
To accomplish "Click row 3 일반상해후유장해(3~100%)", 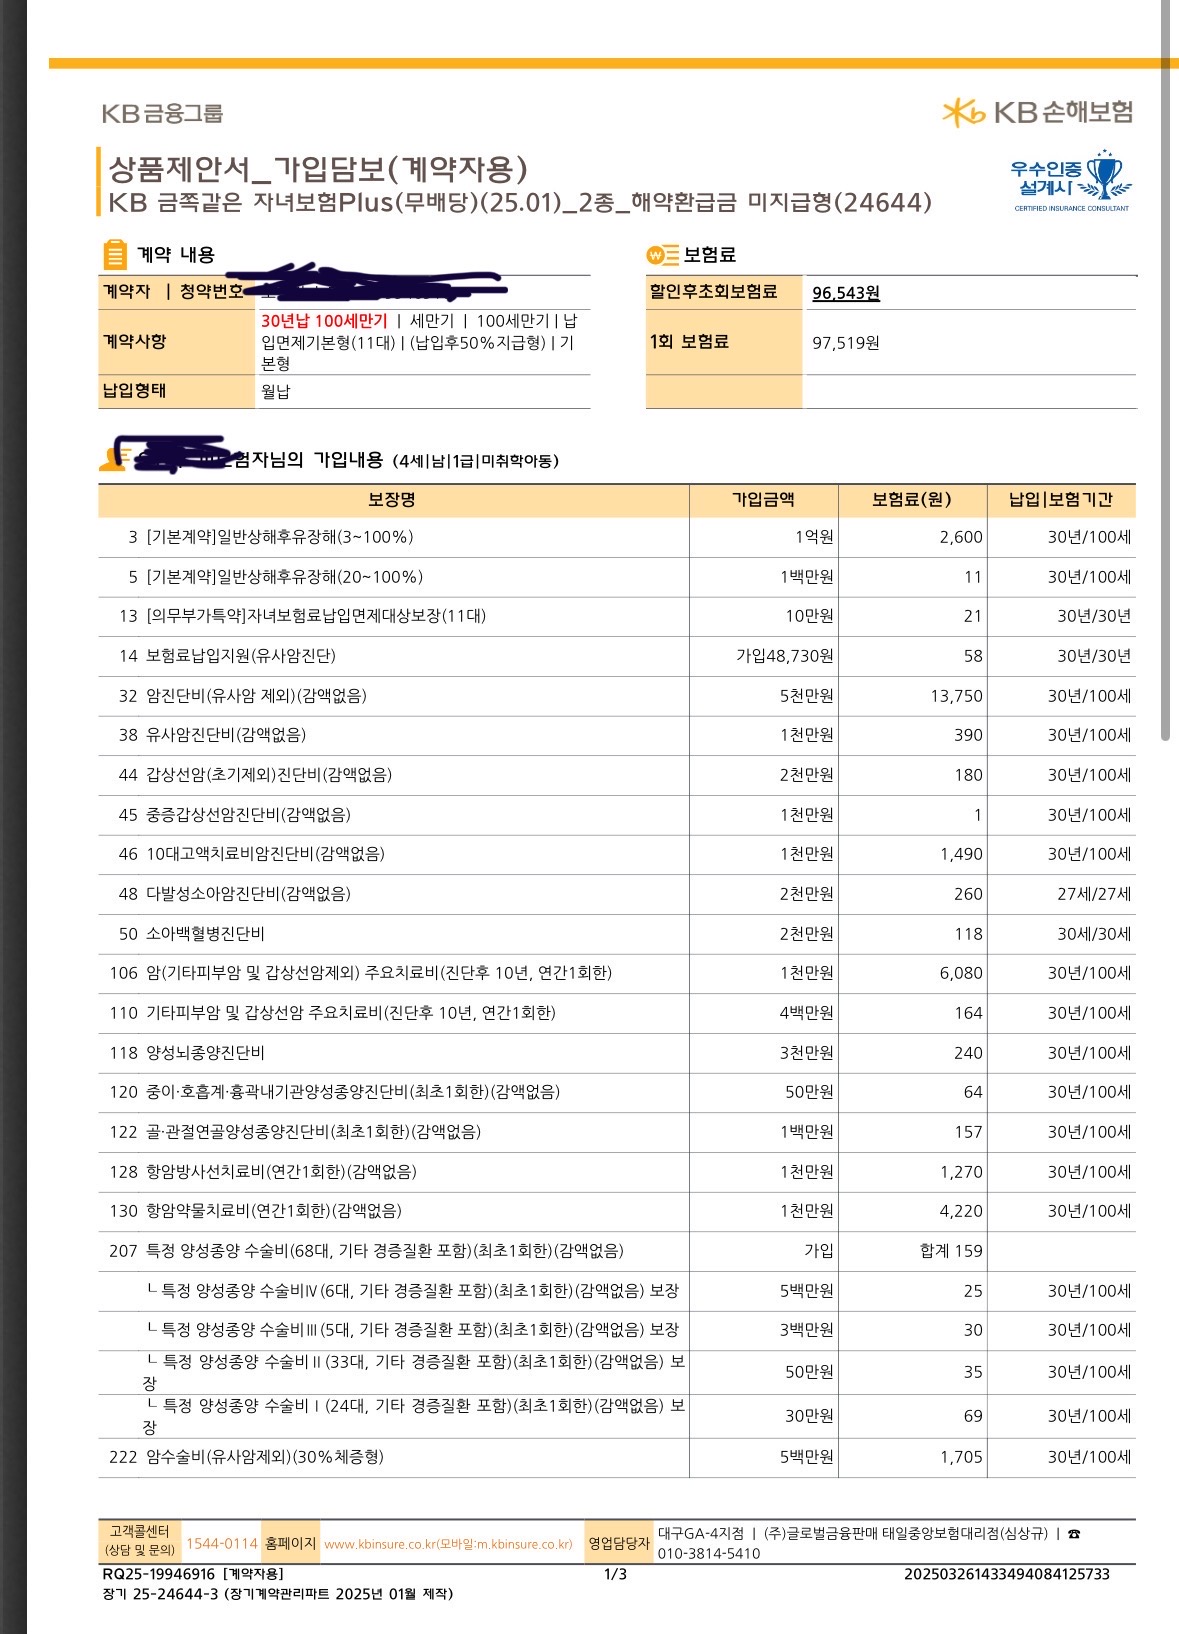I will (617, 537).
